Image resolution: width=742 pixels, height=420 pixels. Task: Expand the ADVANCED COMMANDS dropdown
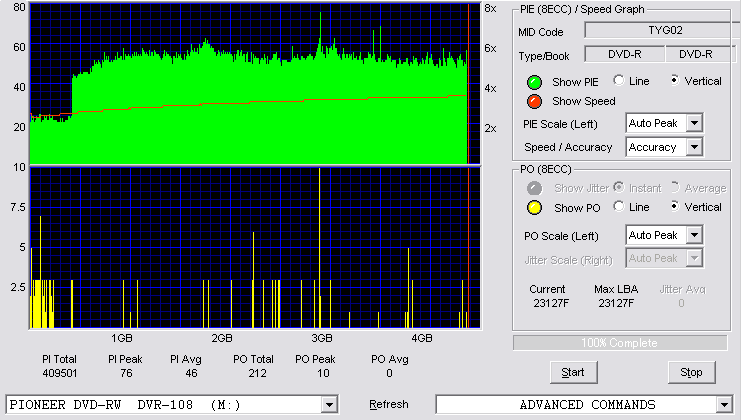pyautogui.click(x=724, y=405)
